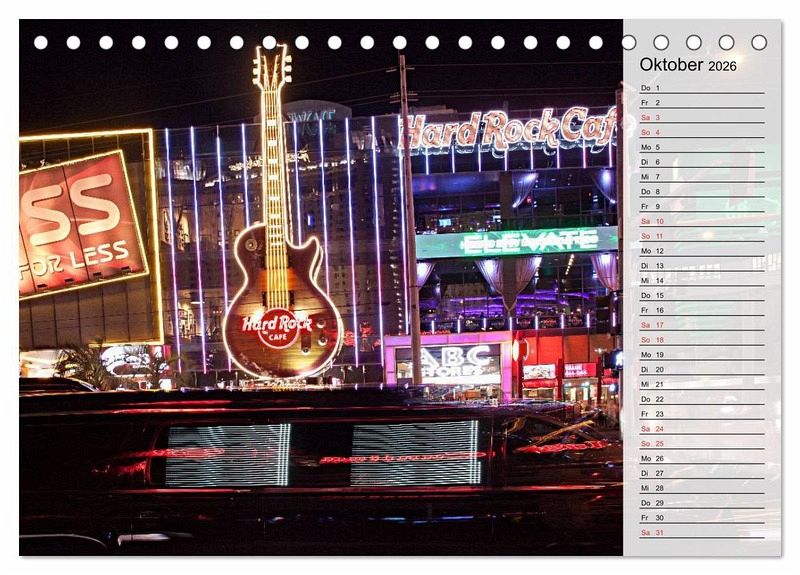Select the date row 'Fr 9'
The image size is (800, 575).
point(702,206)
